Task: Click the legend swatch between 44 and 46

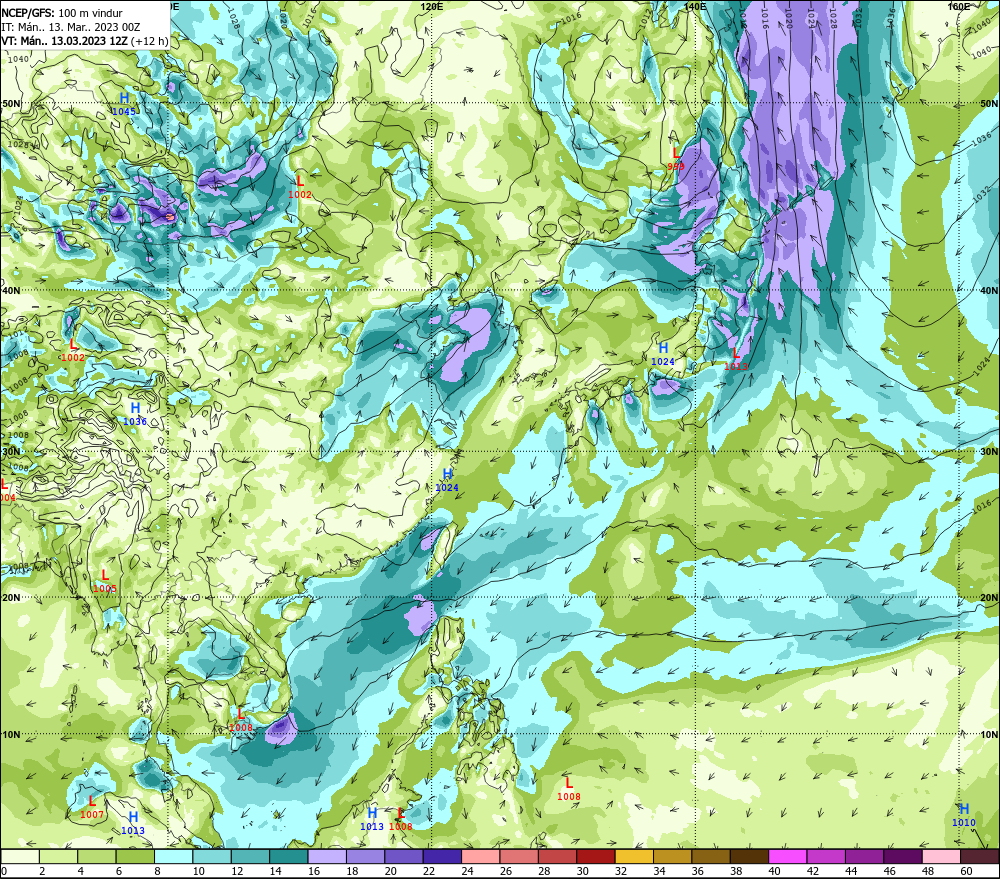Action: (864, 856)
